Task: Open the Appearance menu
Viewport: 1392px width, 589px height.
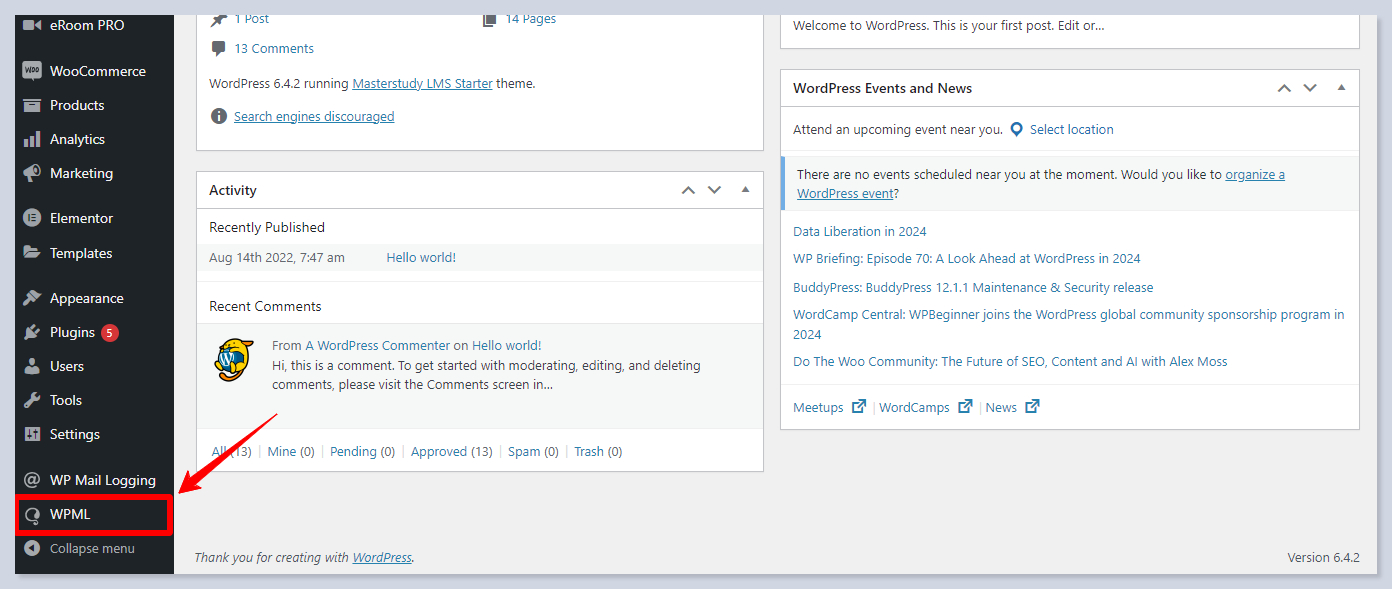Action: 86,298
